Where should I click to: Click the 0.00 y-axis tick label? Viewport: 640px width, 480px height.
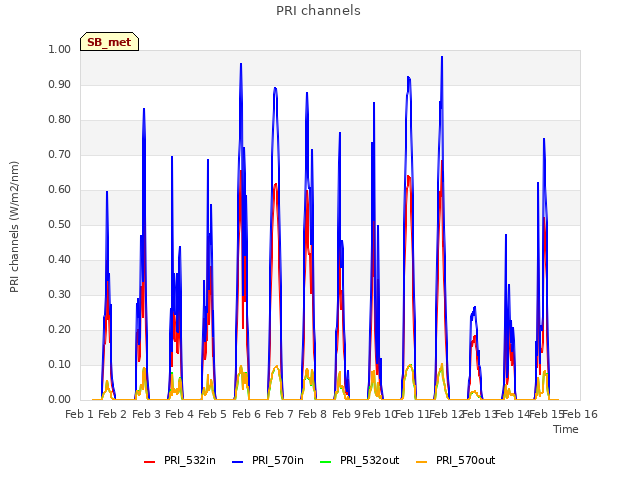pos(60,399)
